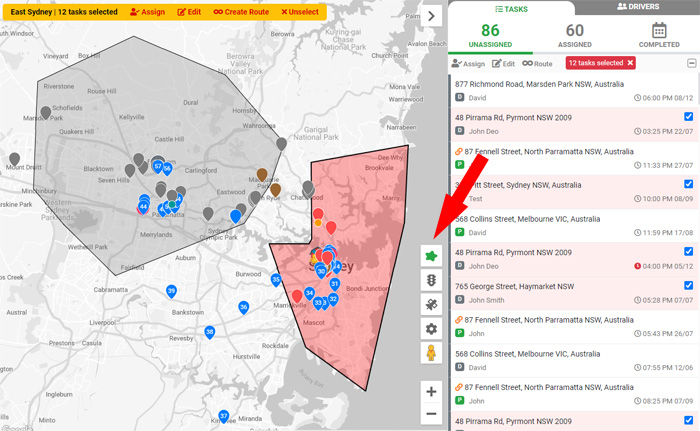Uncheck 48 Pirrama Rd task dated 05/12
The height and width of the screenshot is (431, 700).
[688, 251]
